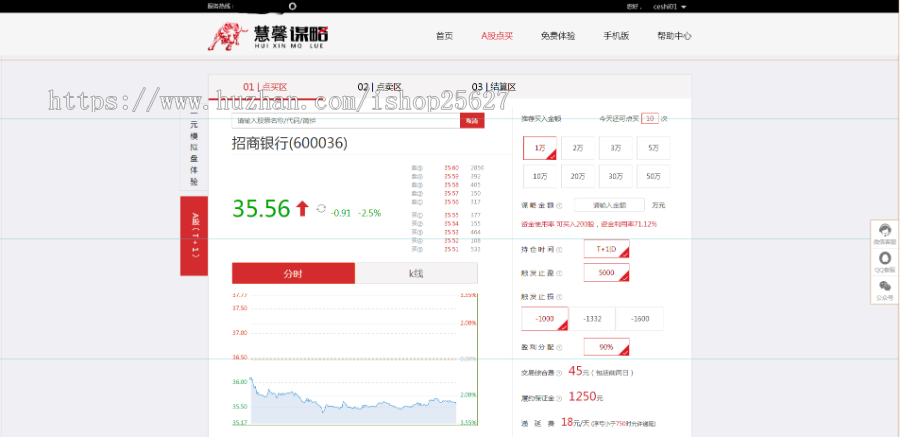Click the help icon next to 持仓时间

560,250
